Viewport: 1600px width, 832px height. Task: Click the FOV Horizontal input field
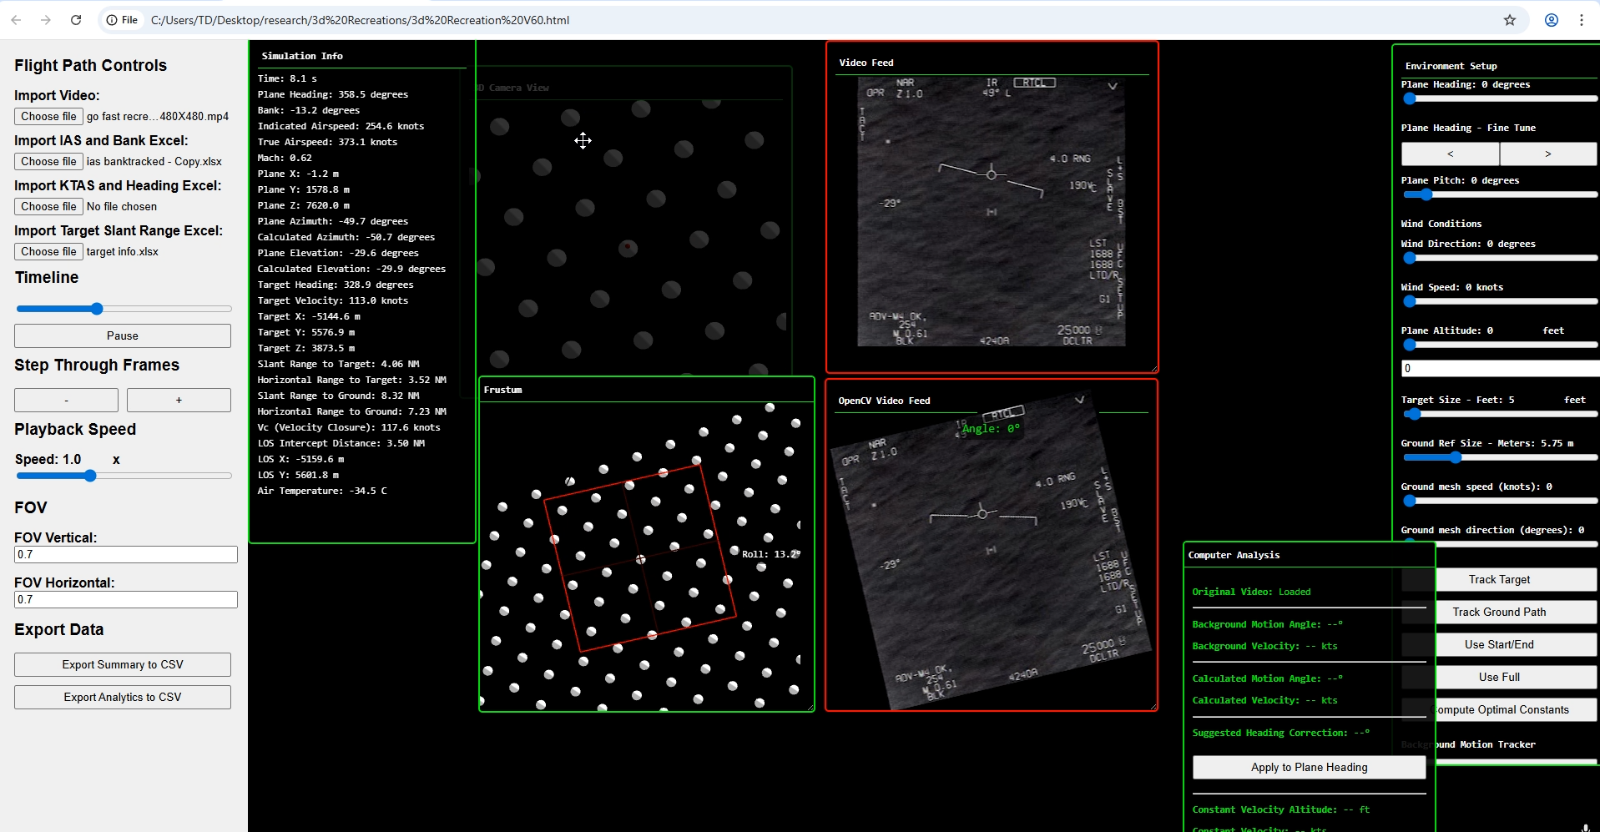click(x=126, y=599)
